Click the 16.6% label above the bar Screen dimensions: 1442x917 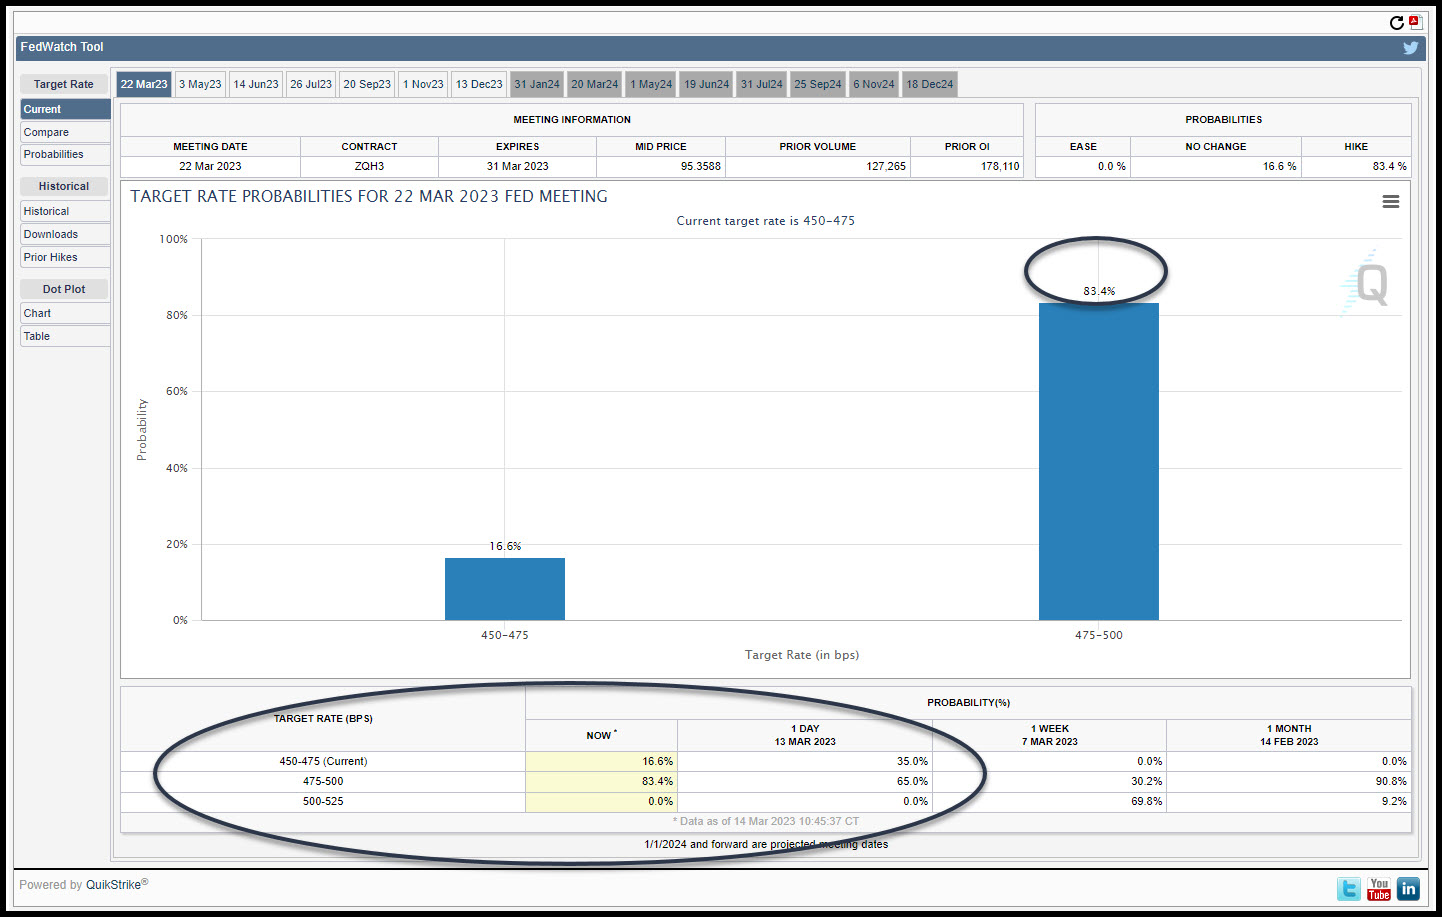505,546
